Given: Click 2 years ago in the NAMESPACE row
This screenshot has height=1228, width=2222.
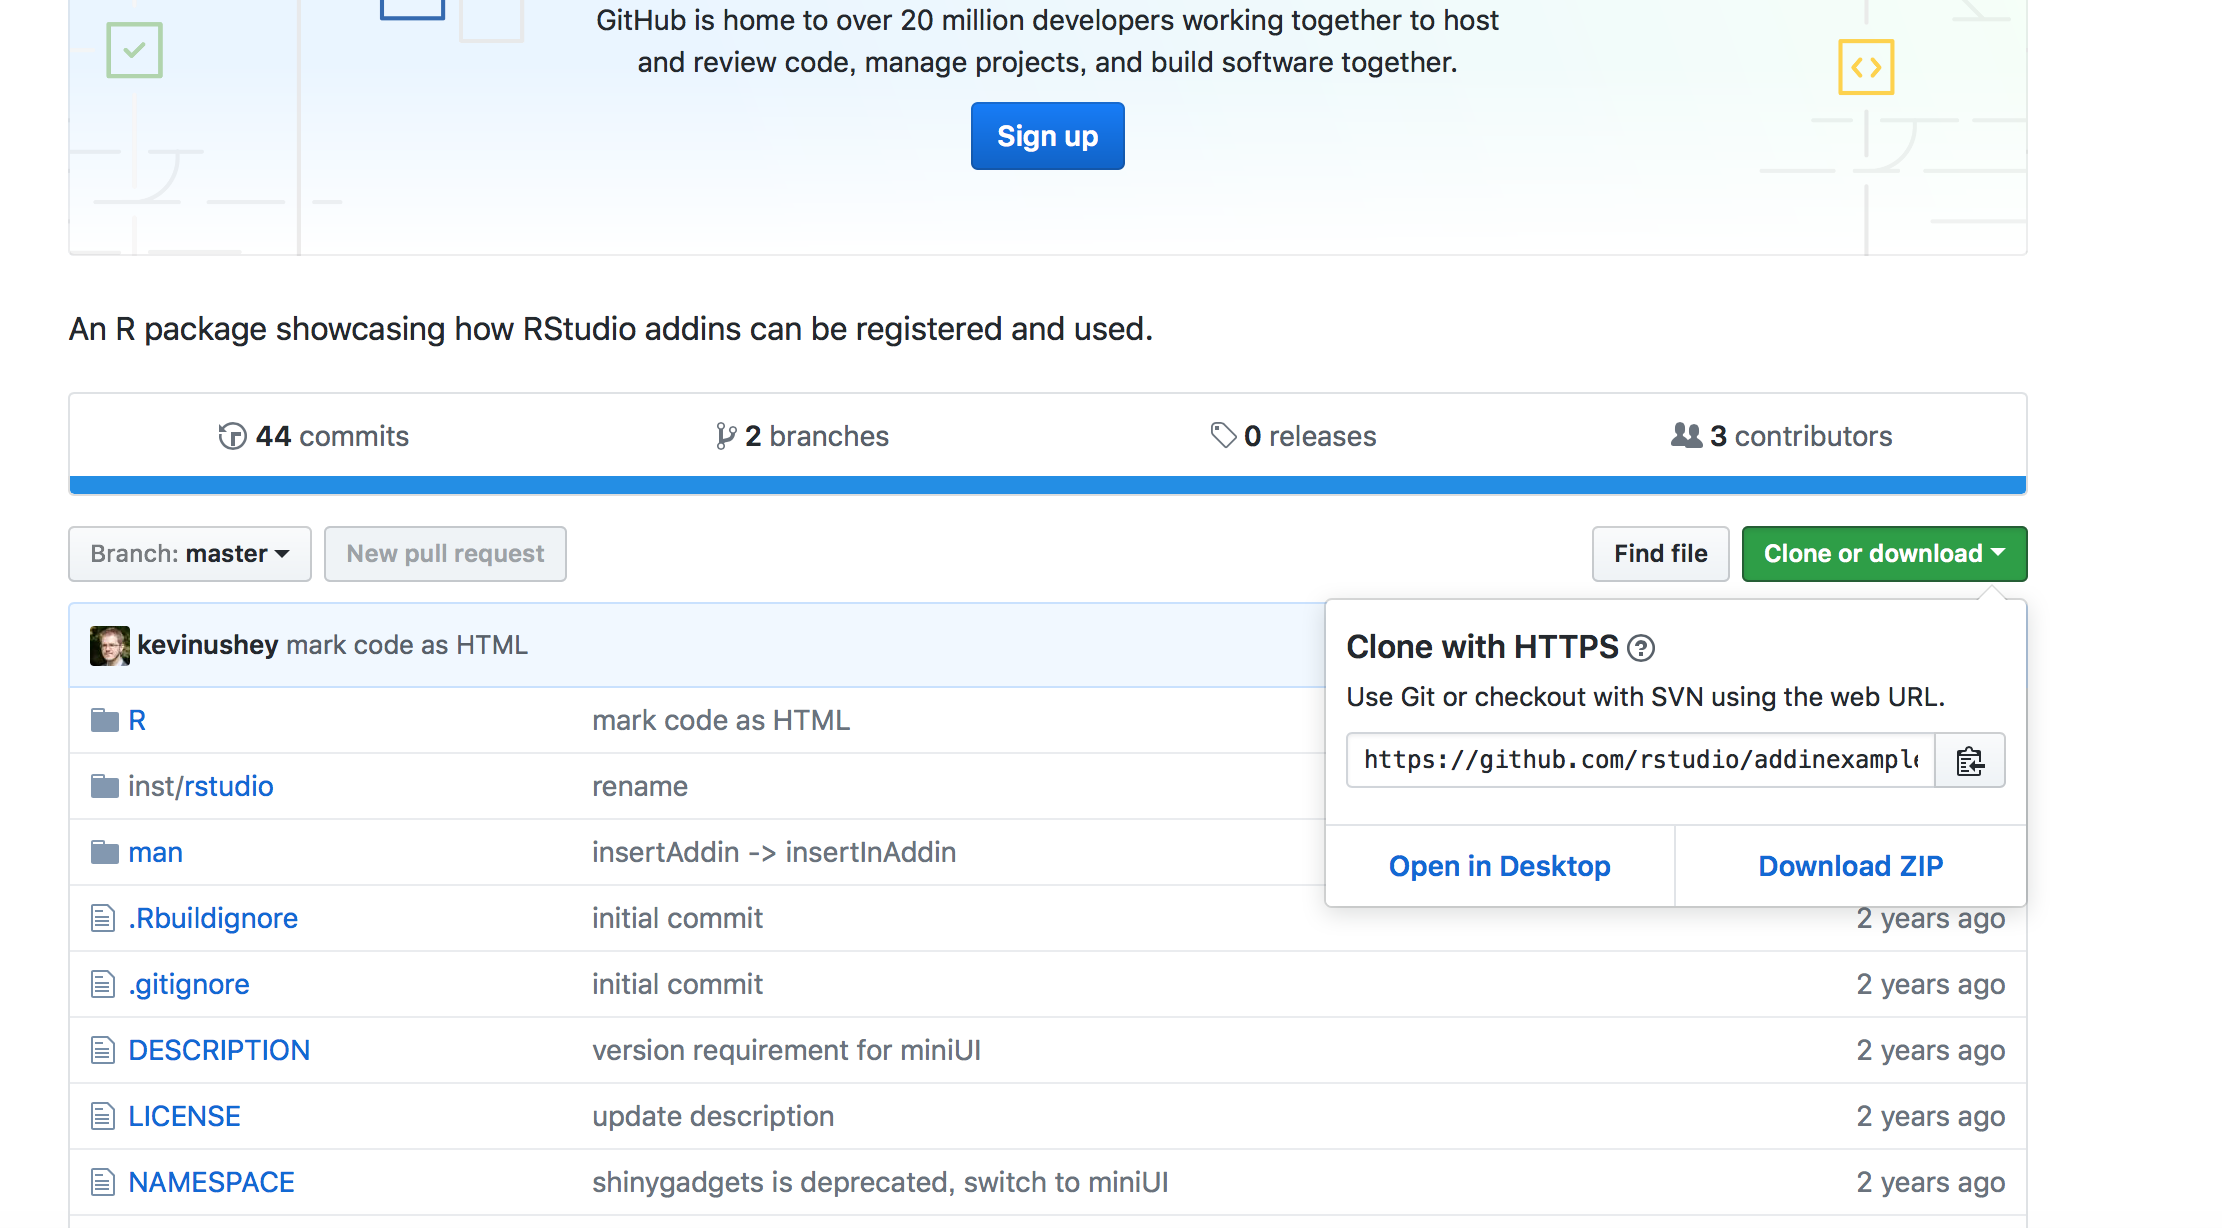Looking at the screenshot, I should 1930,1182.
